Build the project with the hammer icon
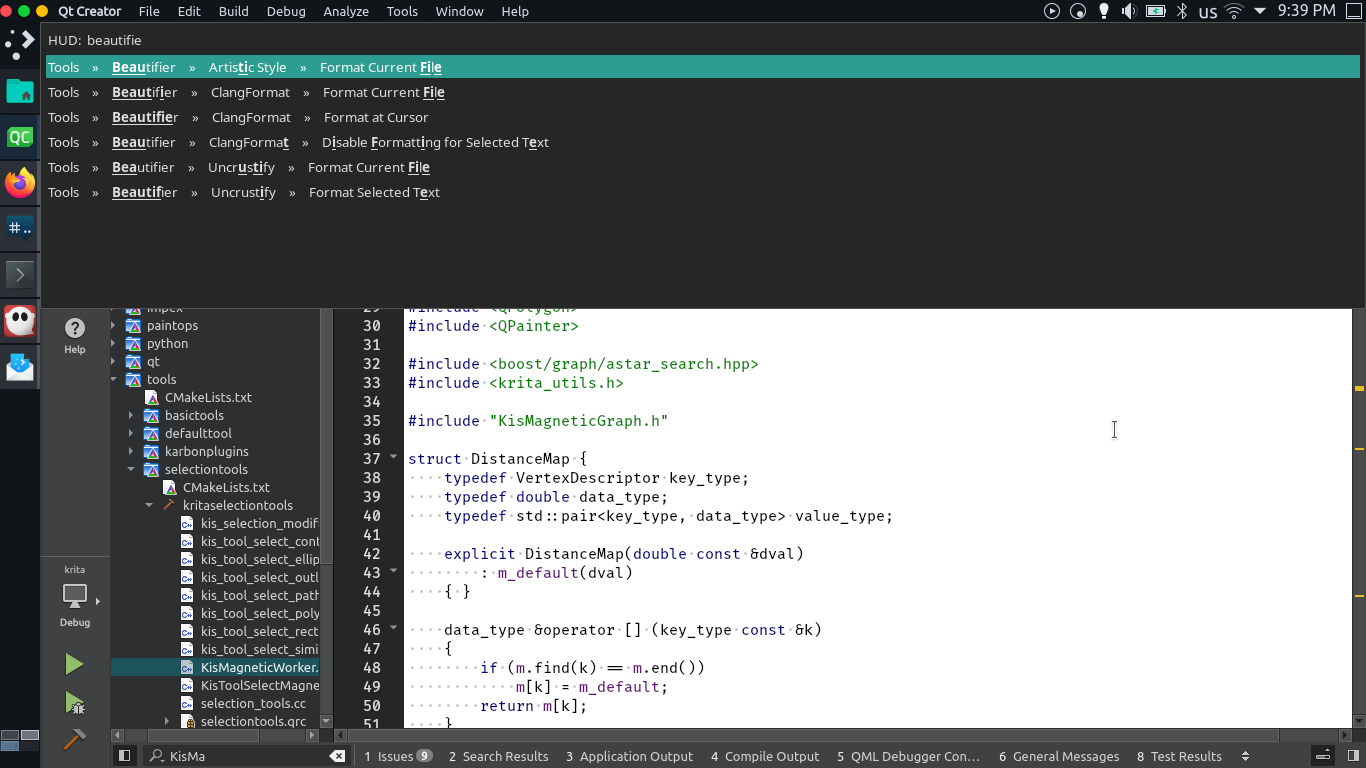The height and width of the screenshot is (768, 1366). 75,740
